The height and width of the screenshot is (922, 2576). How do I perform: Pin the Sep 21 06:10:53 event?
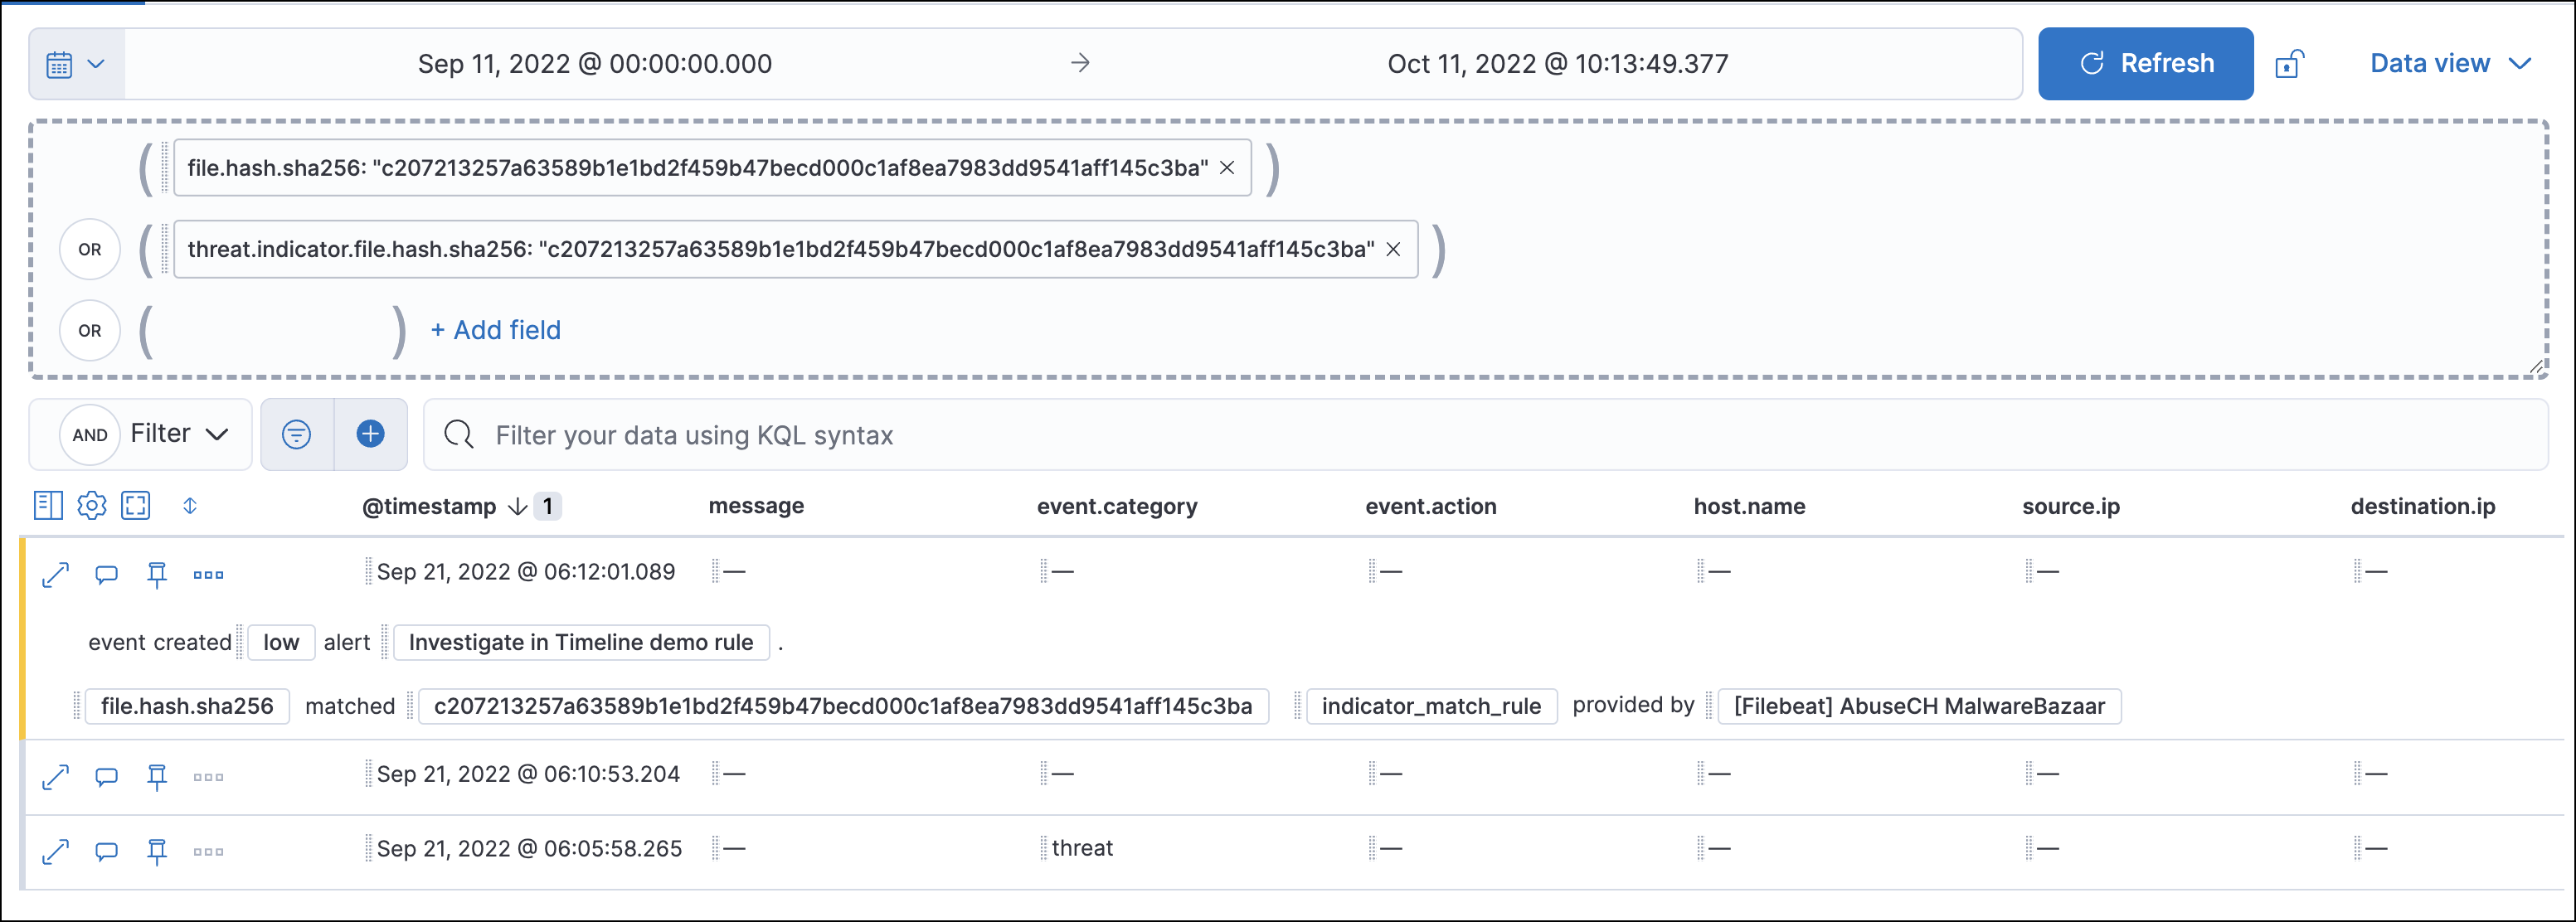click(157, 776)
